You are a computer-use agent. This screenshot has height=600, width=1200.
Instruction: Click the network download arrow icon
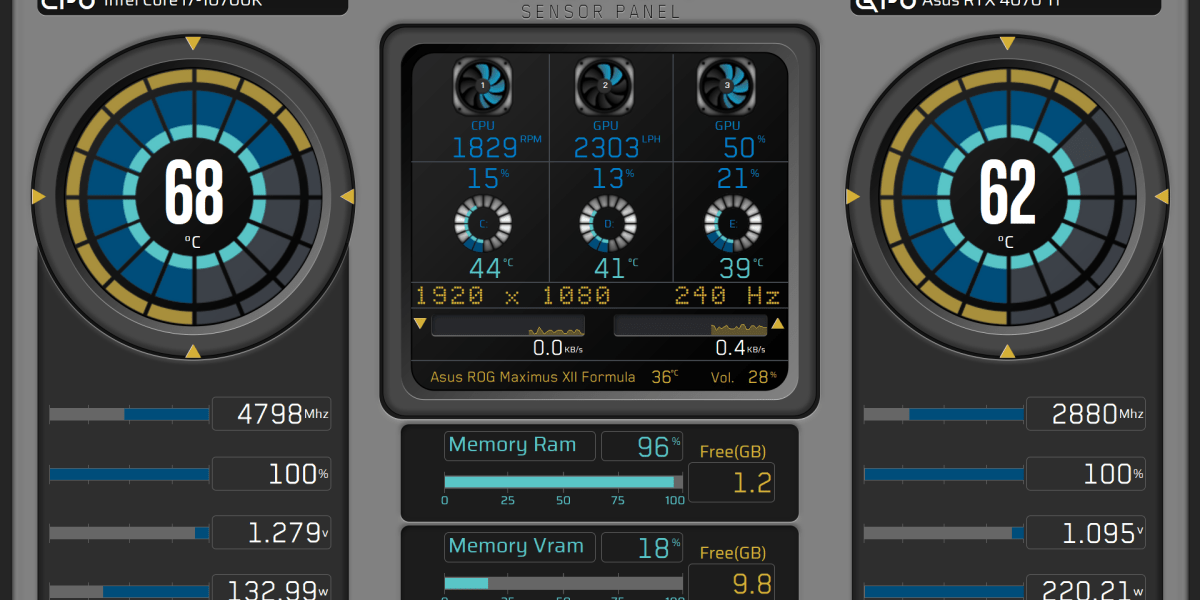coord(420,324)
